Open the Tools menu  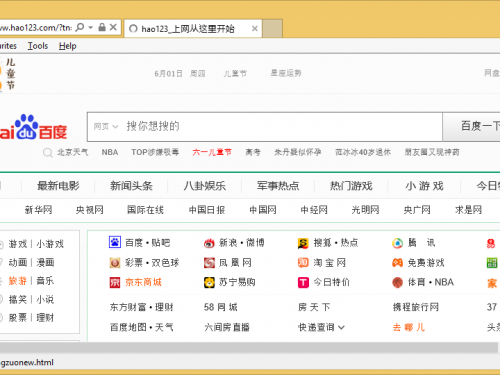[x=38, y=46]
